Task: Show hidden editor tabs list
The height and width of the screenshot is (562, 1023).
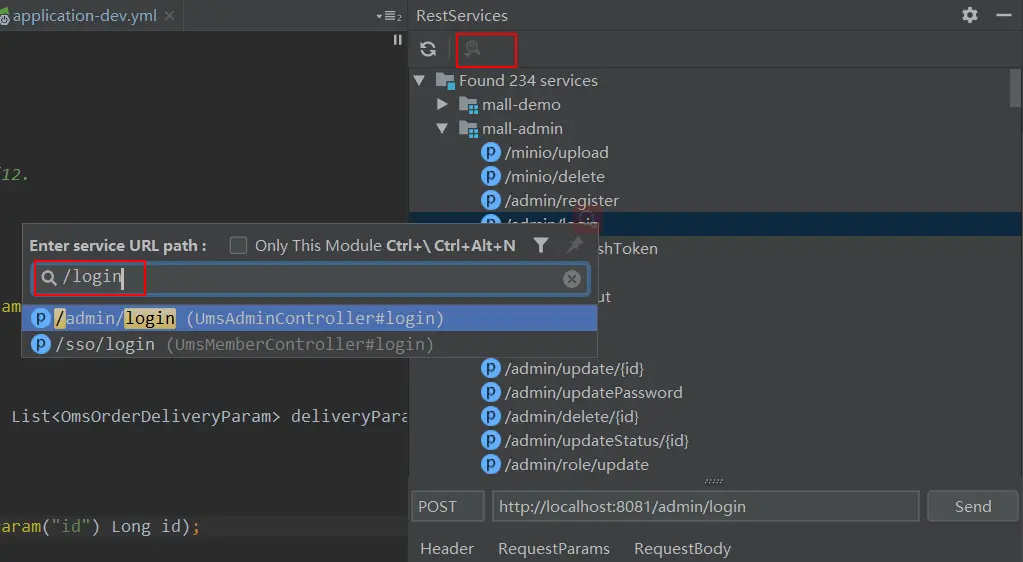Action: pos(389,16)
